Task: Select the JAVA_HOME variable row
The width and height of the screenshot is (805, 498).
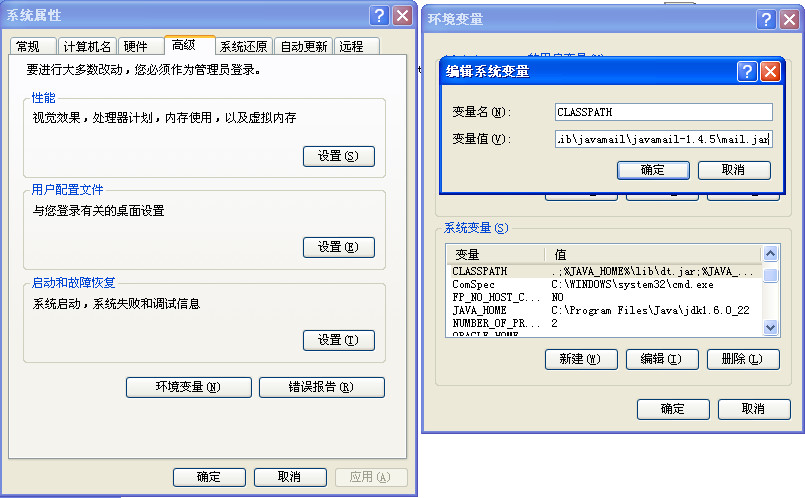Action: pos(604,310)
